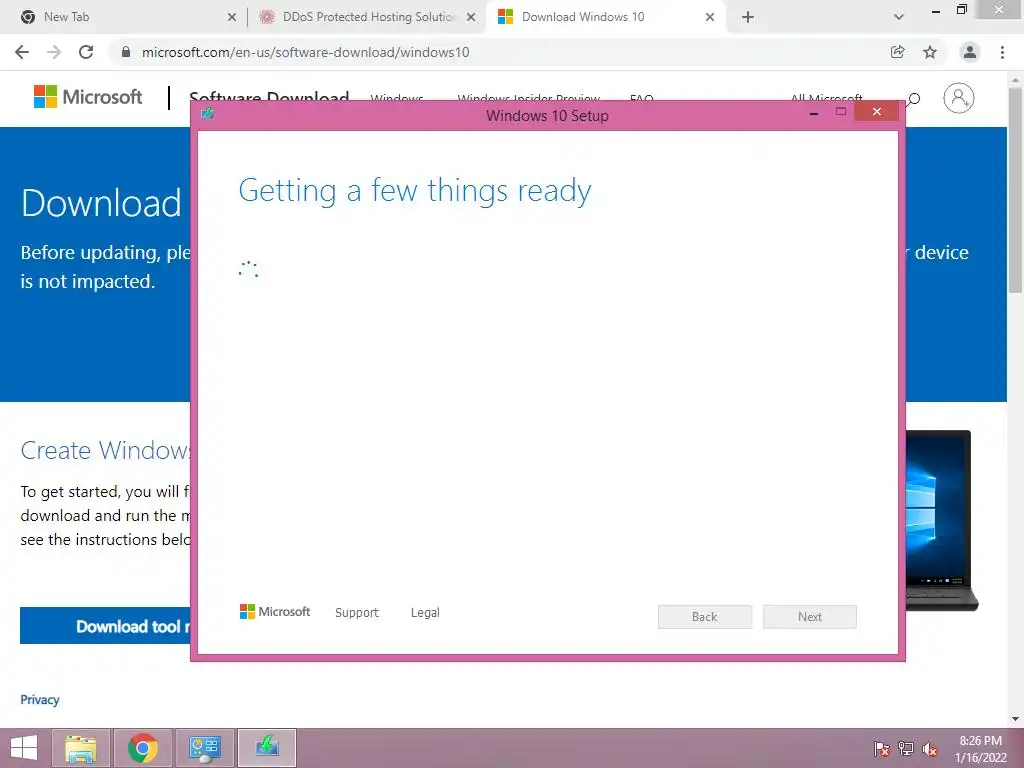Image resolution: width=1024 pixels, height=768 pixels.
Task: Click the Microsoft logo on webpage
Action: pos(88,97)
